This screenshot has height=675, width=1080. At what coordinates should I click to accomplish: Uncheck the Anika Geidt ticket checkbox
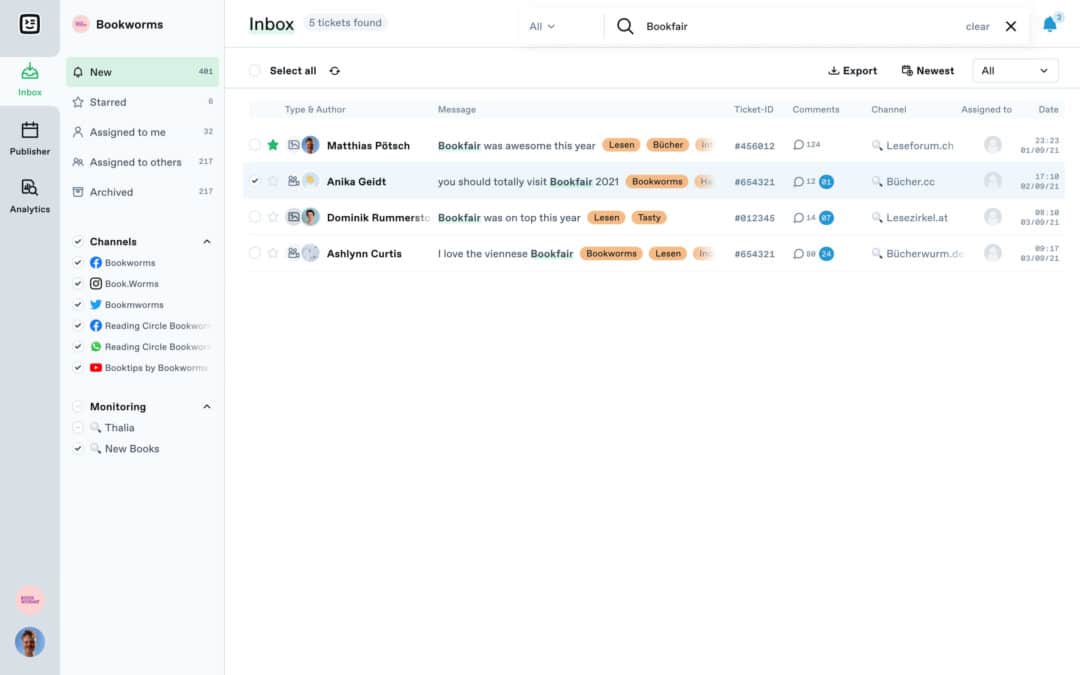tap(255, 181)
